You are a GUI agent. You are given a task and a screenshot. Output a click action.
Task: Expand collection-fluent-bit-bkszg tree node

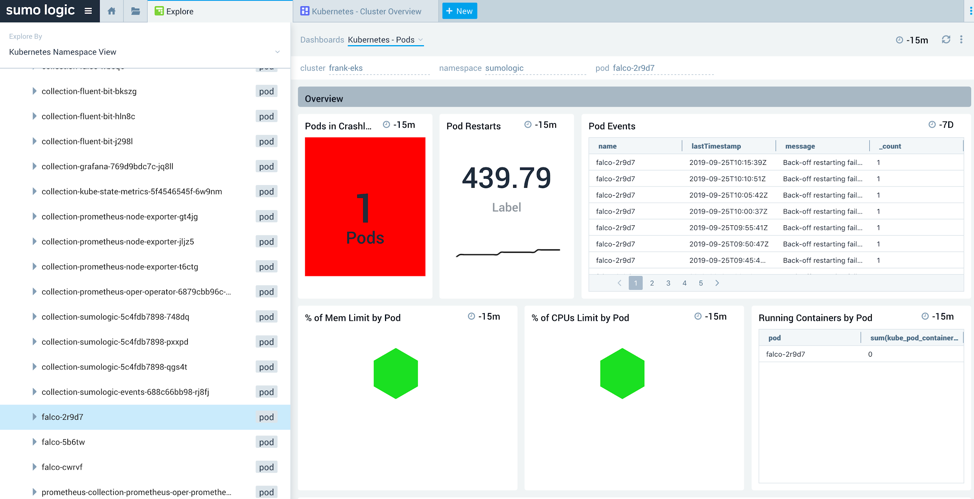click(34, 91)
